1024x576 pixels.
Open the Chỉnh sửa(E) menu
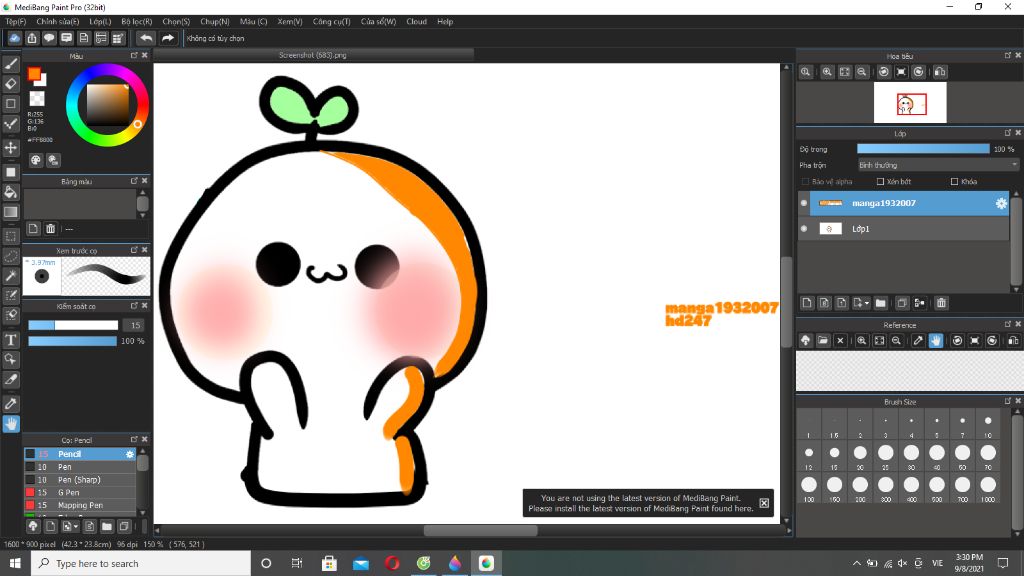tap(57, 22)
